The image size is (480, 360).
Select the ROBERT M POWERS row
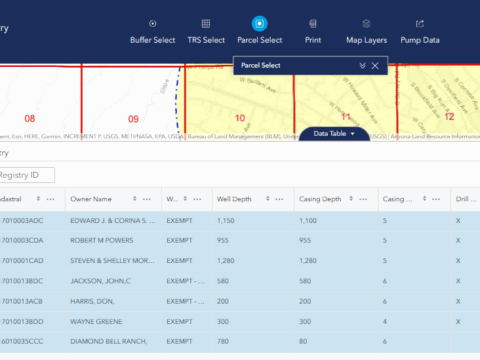(240, 240)
